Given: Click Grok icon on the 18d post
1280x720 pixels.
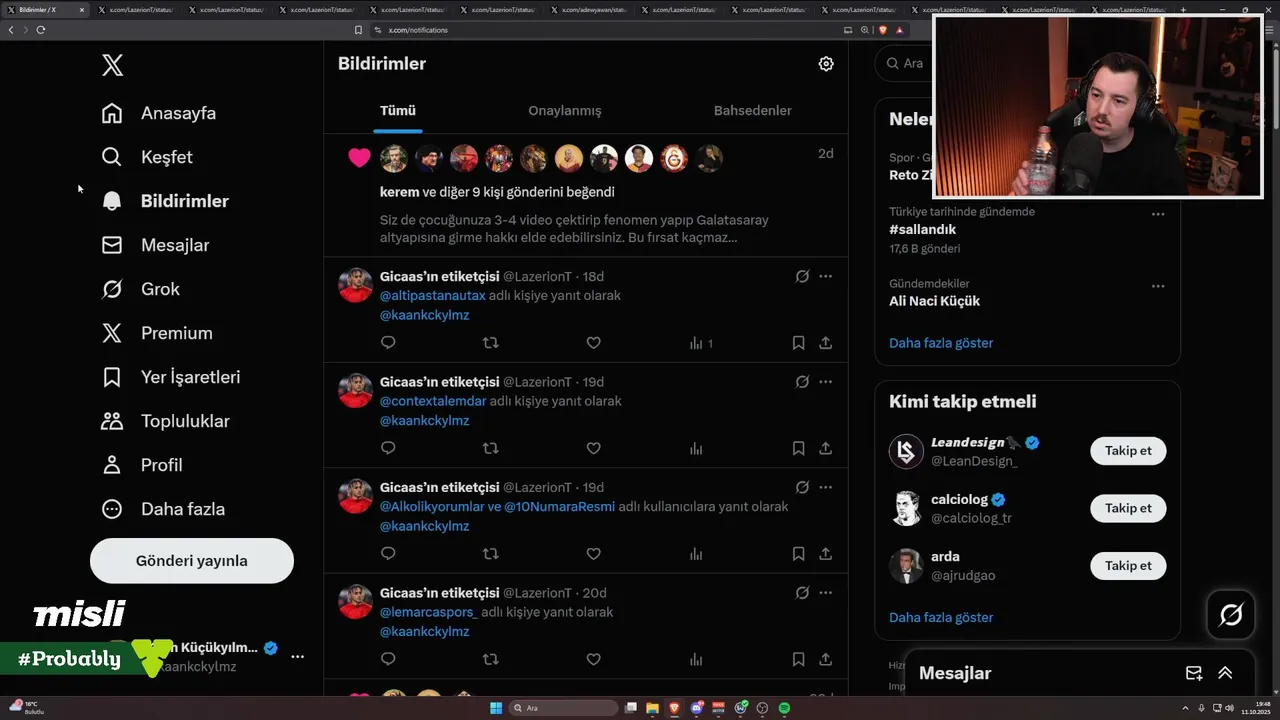Looking at the screenshot, I should click(802, 276).
